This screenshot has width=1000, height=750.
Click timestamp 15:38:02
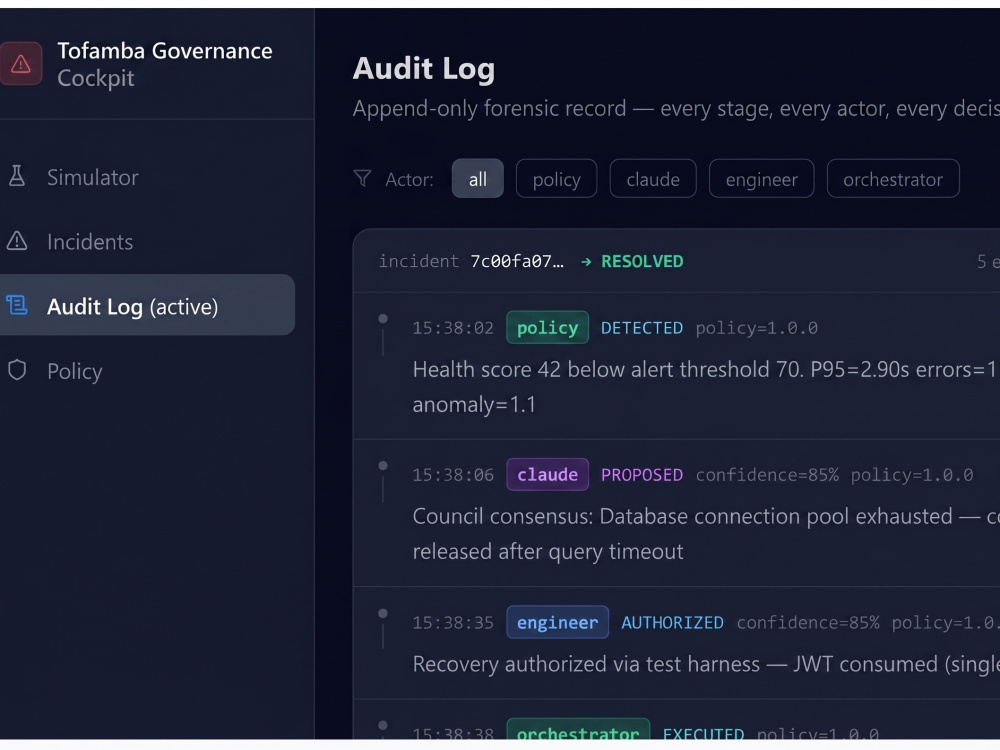click(453, 328)
